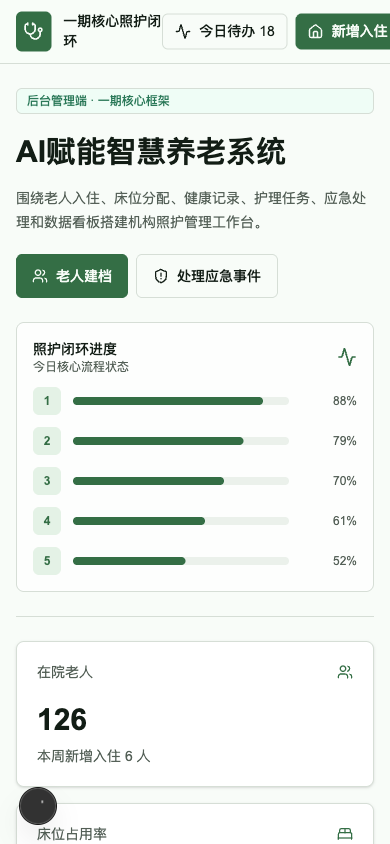The image size is (390, 844).
Task: Click the pulse icon in 今日待办 button
Action: tap(183, 32)
